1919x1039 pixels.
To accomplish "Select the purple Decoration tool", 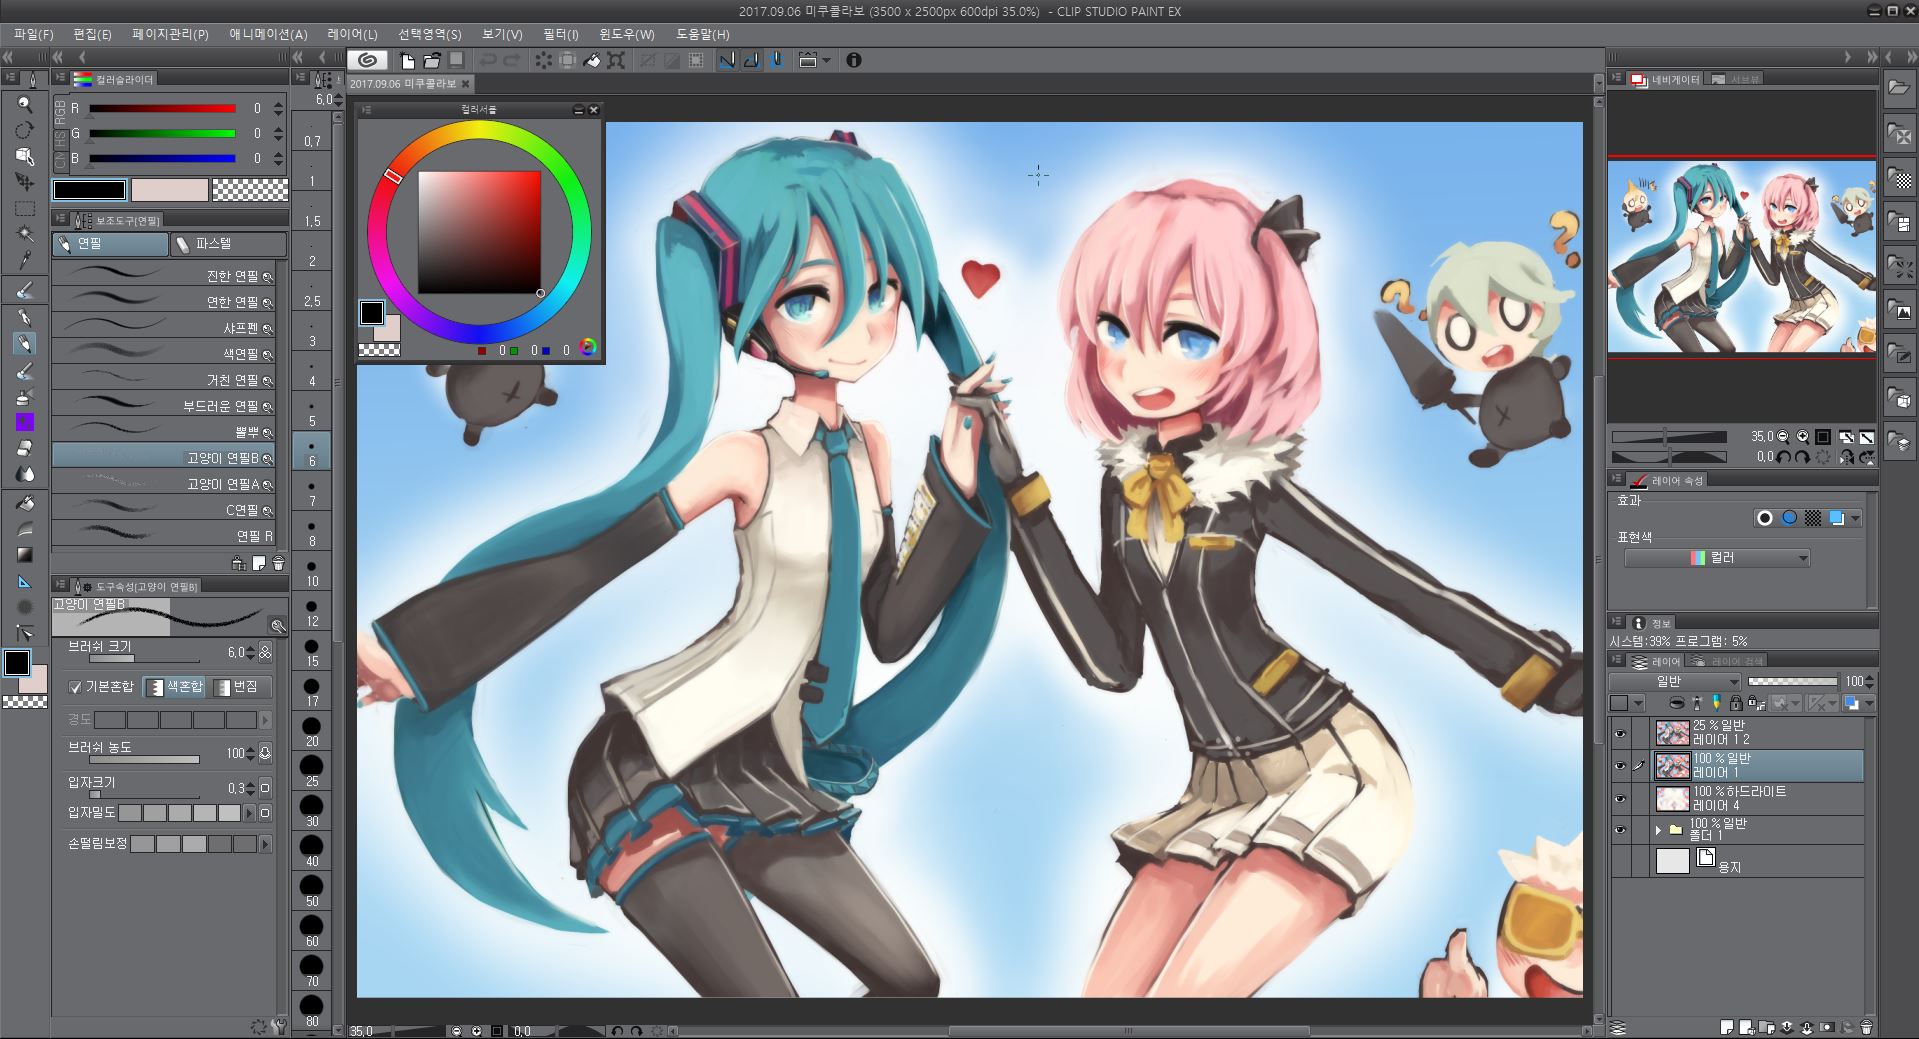I will tap(25, 422).
